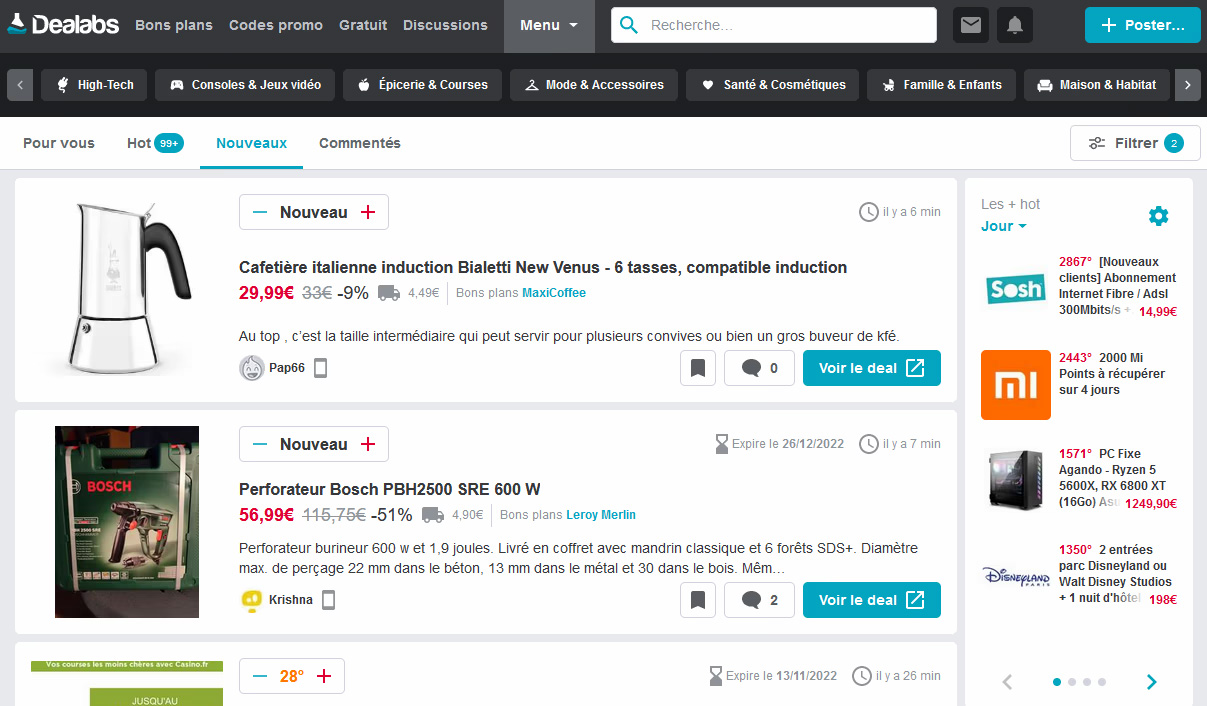
Task: Select the second carousel pagination dot
Action: click(1072, 682)
